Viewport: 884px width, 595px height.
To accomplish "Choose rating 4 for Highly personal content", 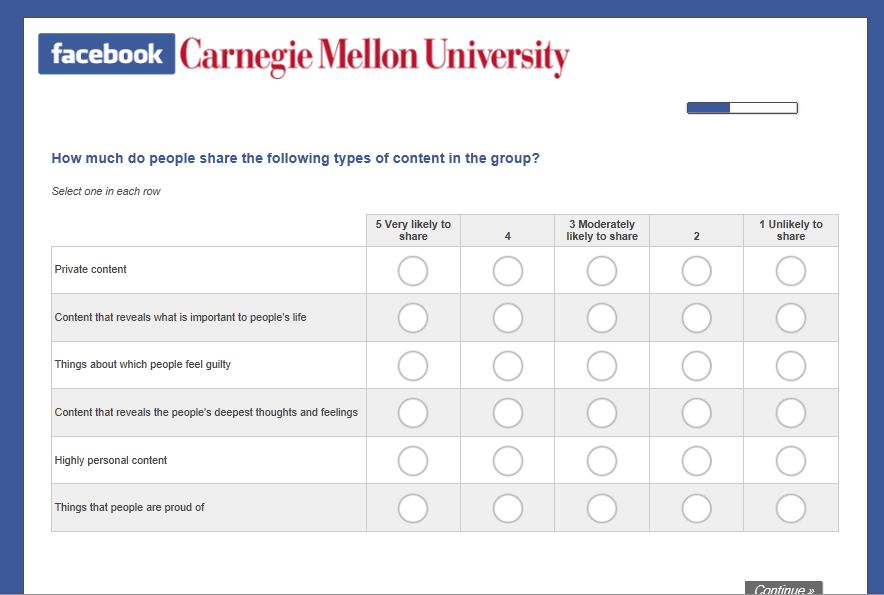I will [507, 461].
